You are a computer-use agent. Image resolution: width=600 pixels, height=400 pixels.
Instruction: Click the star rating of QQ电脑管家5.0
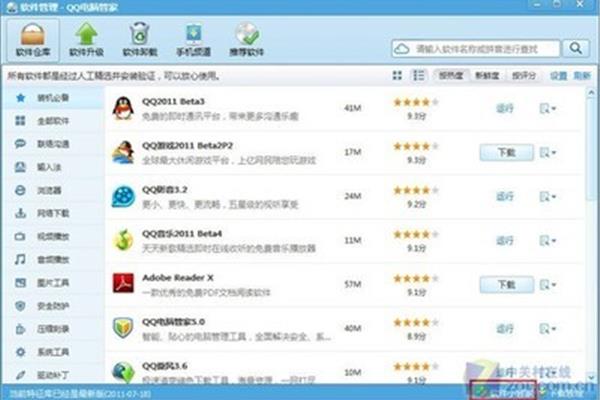tap(416, 323)
